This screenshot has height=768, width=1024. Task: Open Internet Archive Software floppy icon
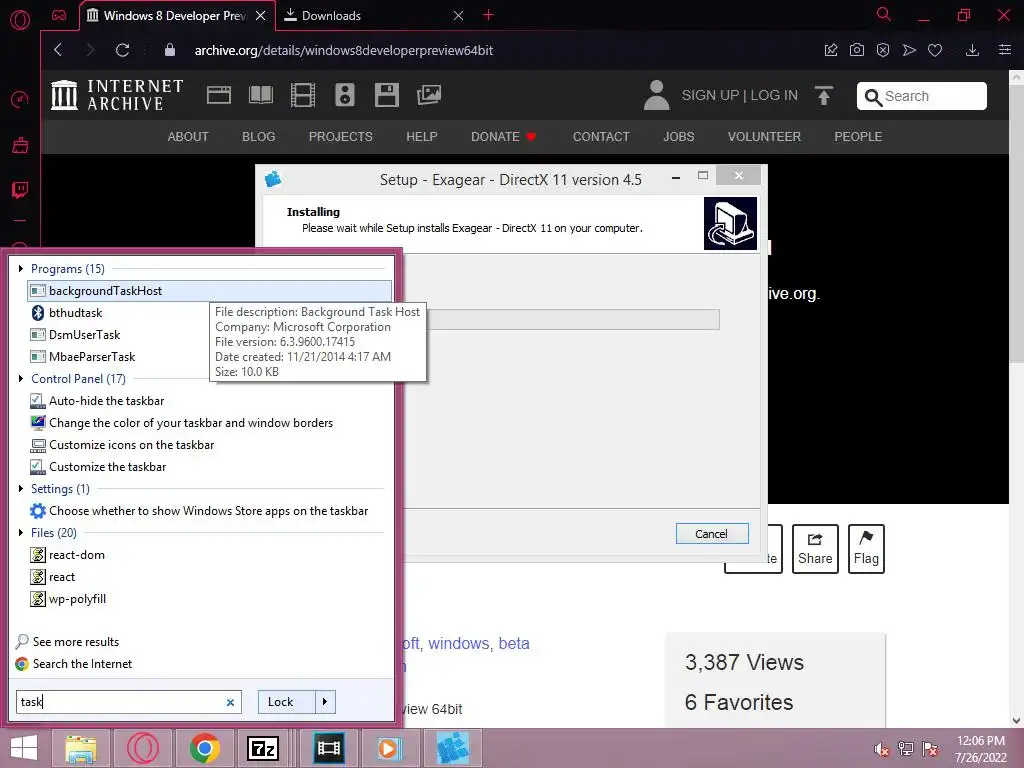click(387, 95)
